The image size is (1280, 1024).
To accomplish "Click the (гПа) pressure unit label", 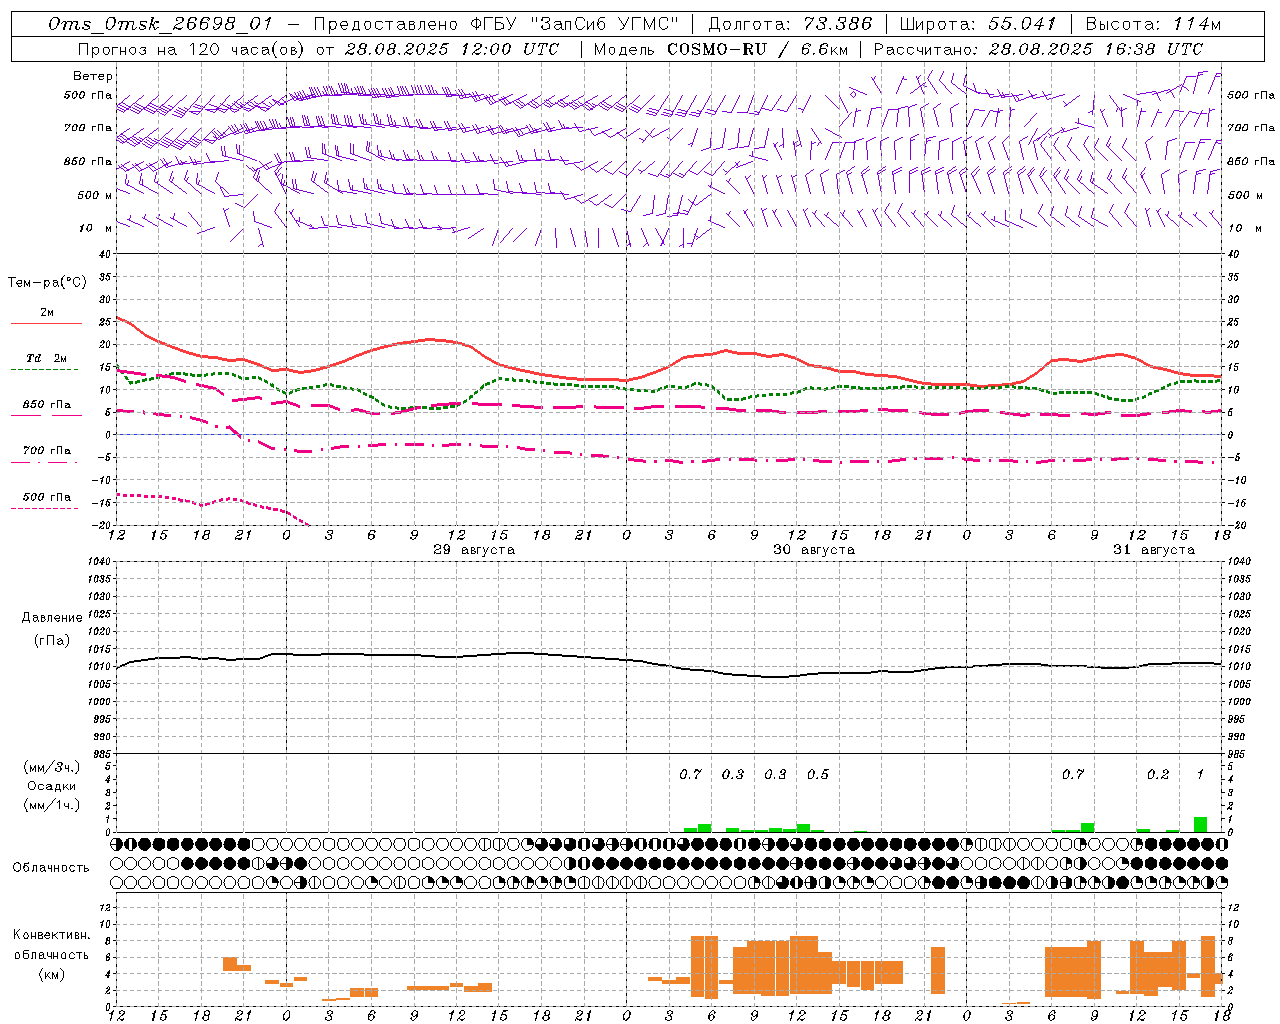I will pyautogui.click(x=51, y=640).
